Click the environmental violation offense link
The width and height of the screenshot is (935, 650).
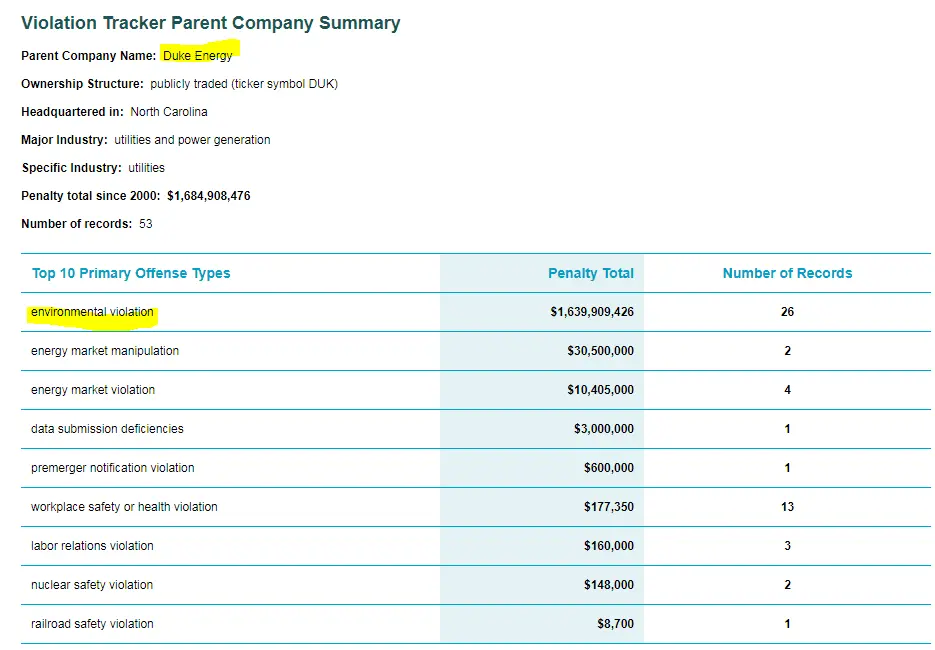click(x=92, y=312)
